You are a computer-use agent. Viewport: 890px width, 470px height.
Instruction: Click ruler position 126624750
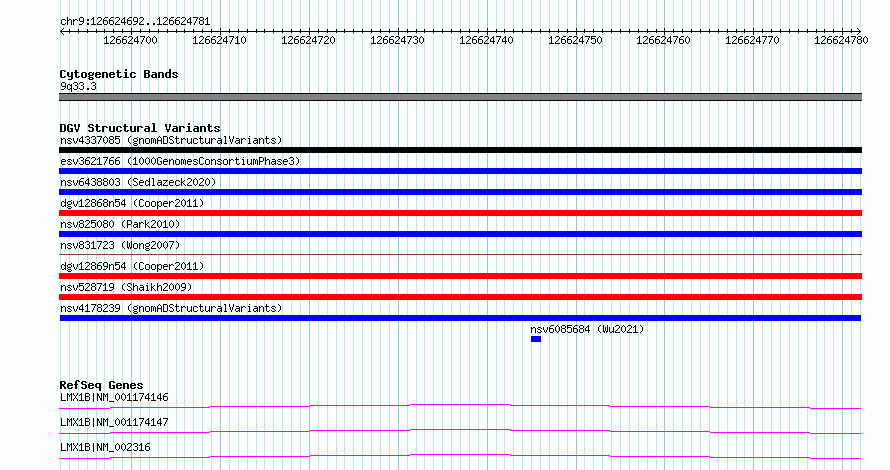tap(575, 40)
